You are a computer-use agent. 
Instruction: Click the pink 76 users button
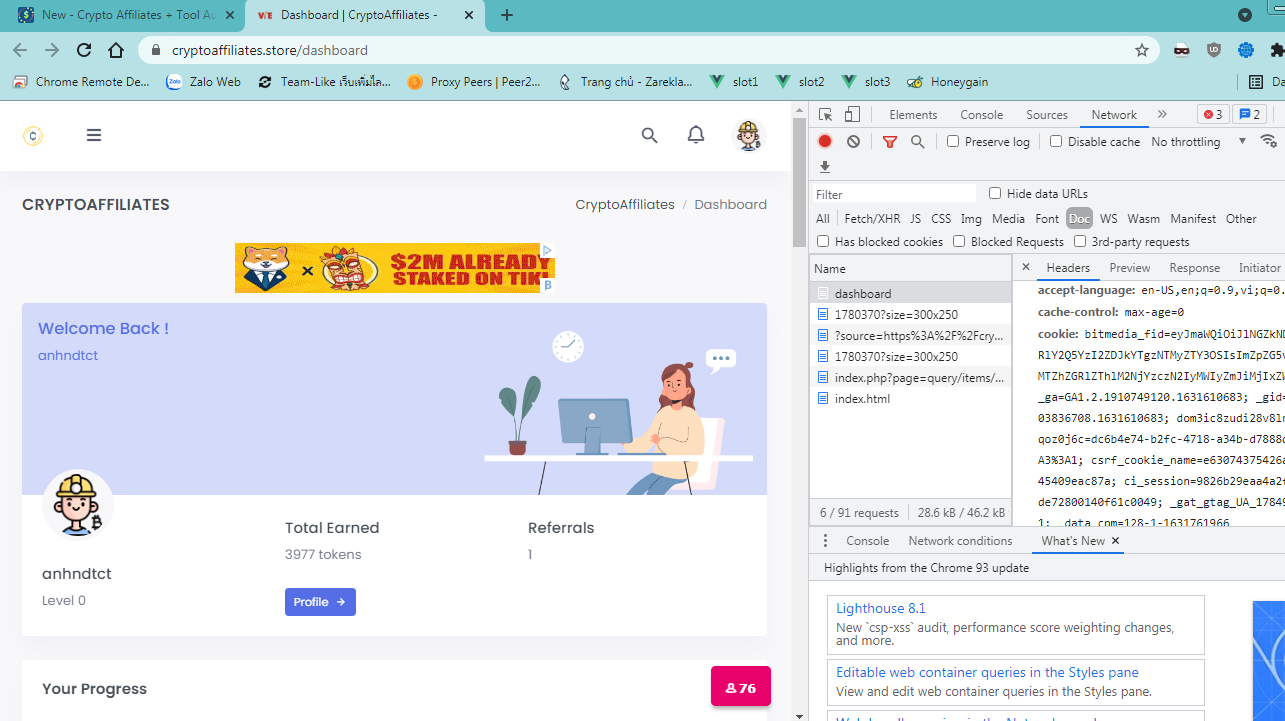741,687
